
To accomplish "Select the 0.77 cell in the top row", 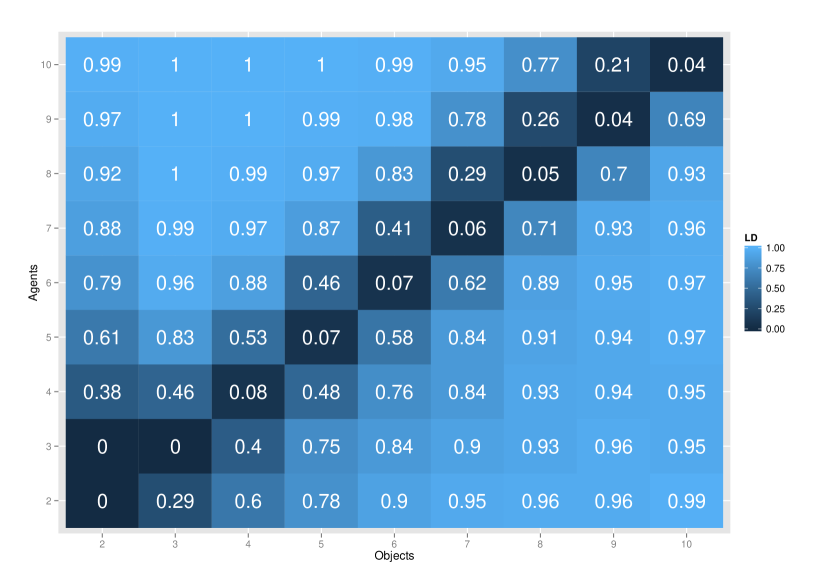I will [x=540, y=65].
